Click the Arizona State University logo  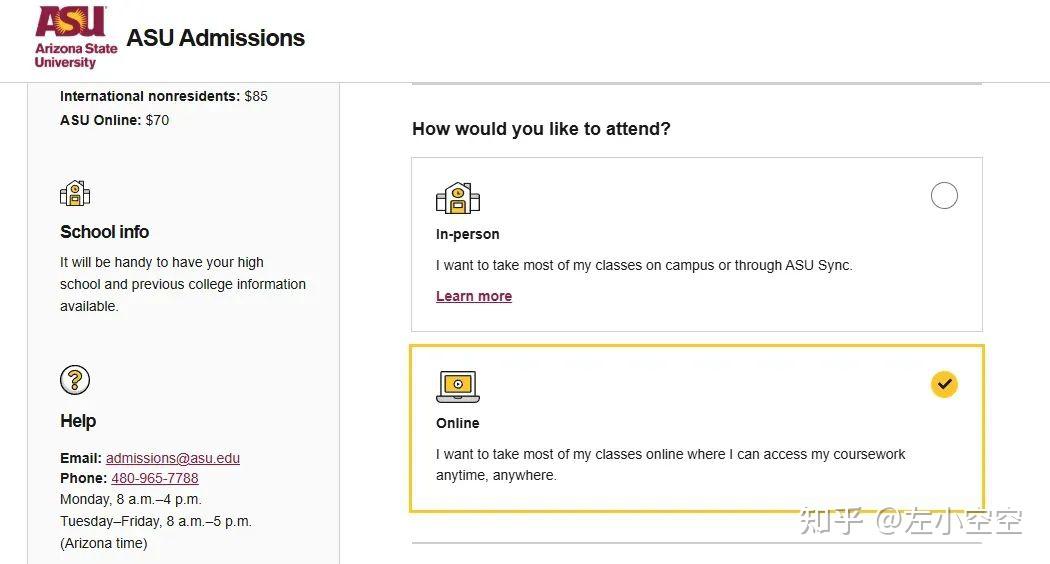[x=75, y=38]
